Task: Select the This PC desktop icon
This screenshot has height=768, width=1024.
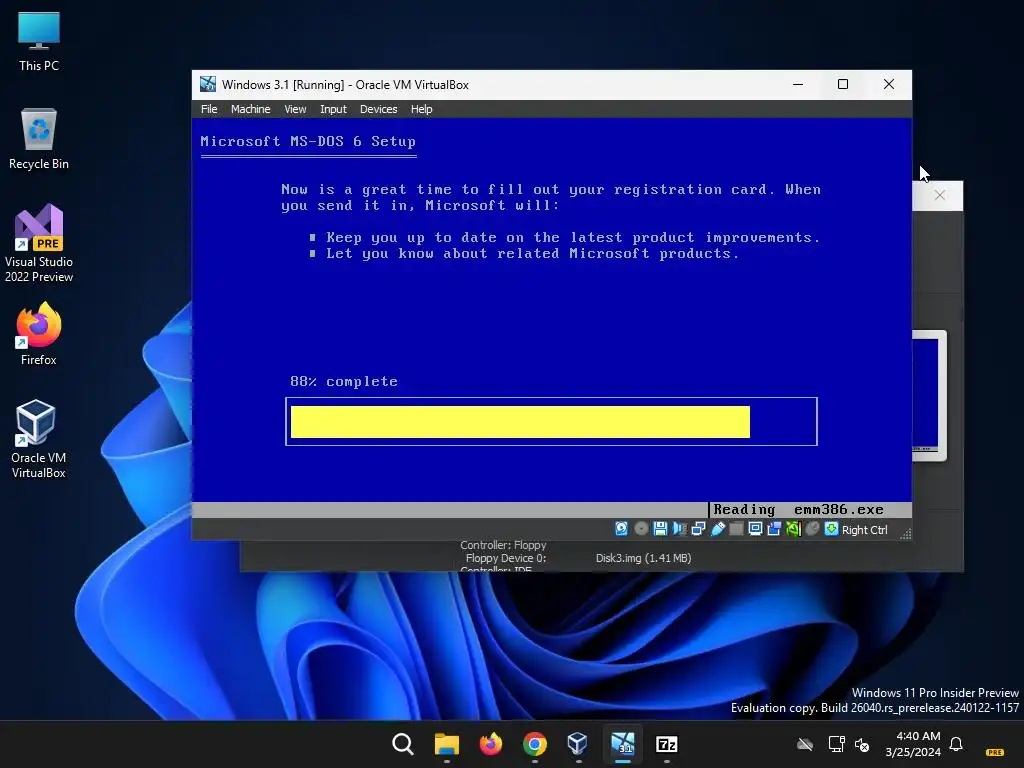Action: click(x=39, y=41)
